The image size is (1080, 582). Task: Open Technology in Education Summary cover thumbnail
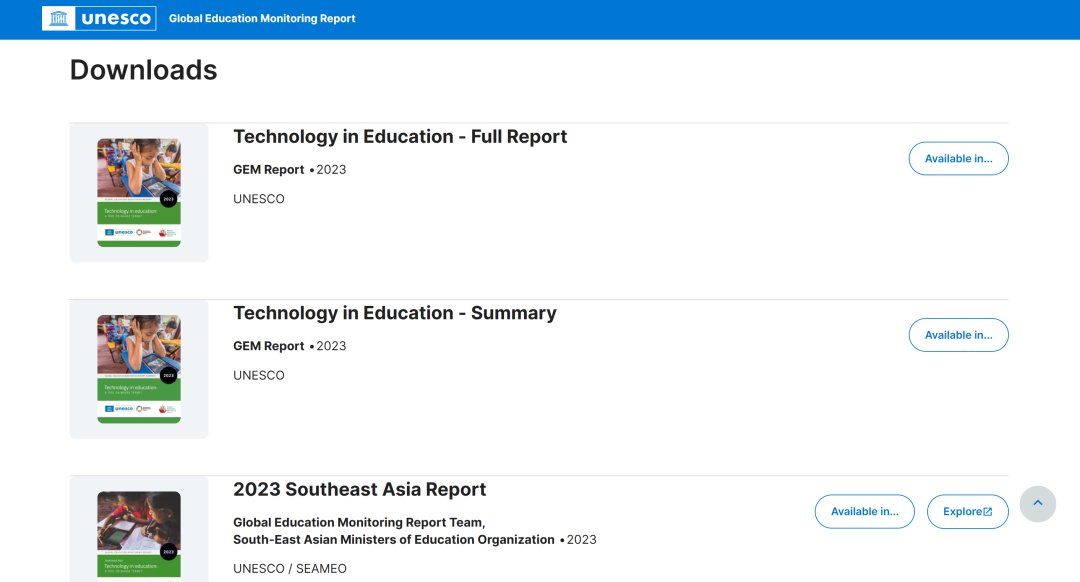click(x=139, y=369)
